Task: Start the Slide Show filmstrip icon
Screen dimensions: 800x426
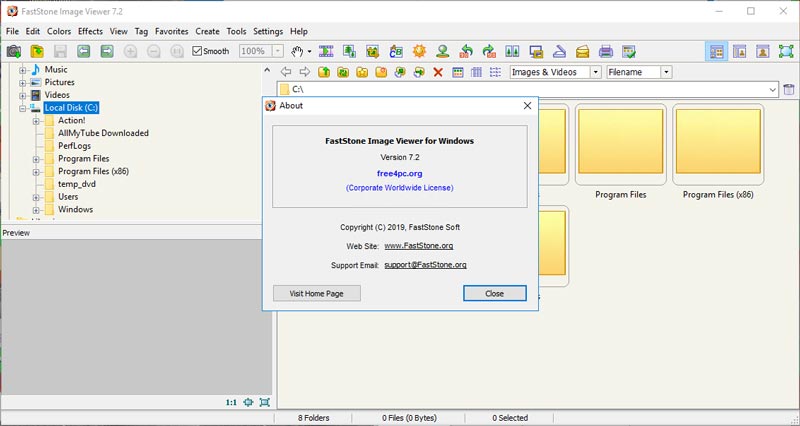Action: 326,51
